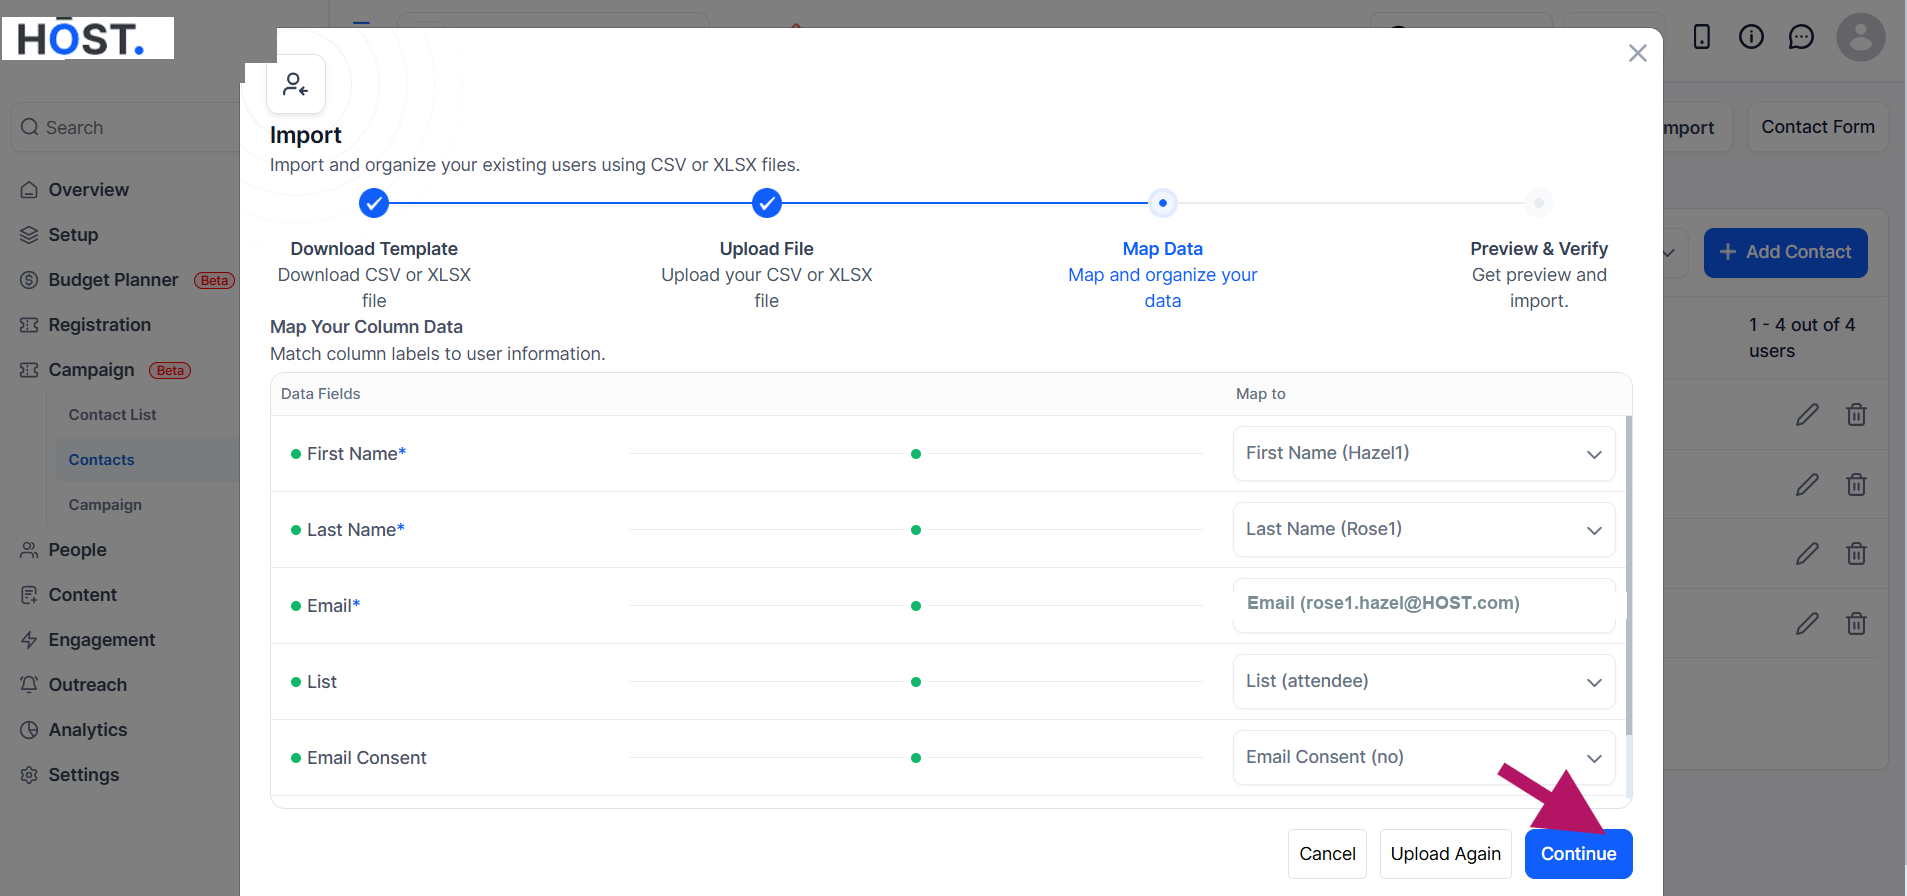Open the Email Consent (no) mapping dropdown
The height and width of the screenshot is (896, 1907).
(1424, 757)
